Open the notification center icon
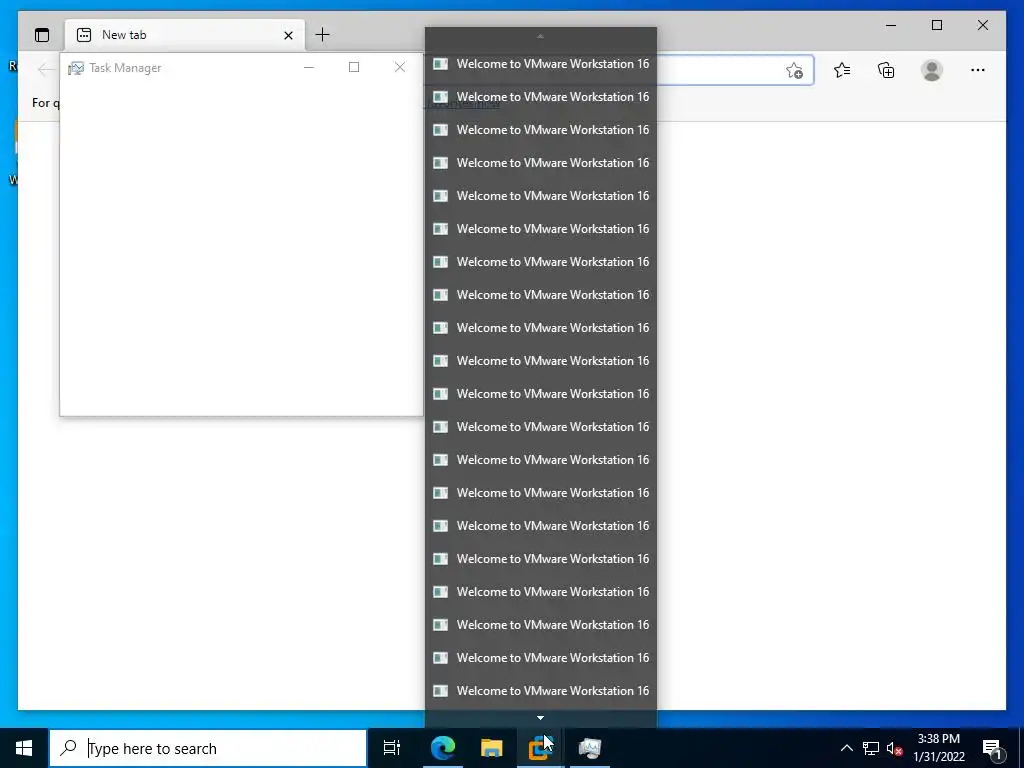The height and width of the screenshot is (768, 1024). tap(993, 748)
